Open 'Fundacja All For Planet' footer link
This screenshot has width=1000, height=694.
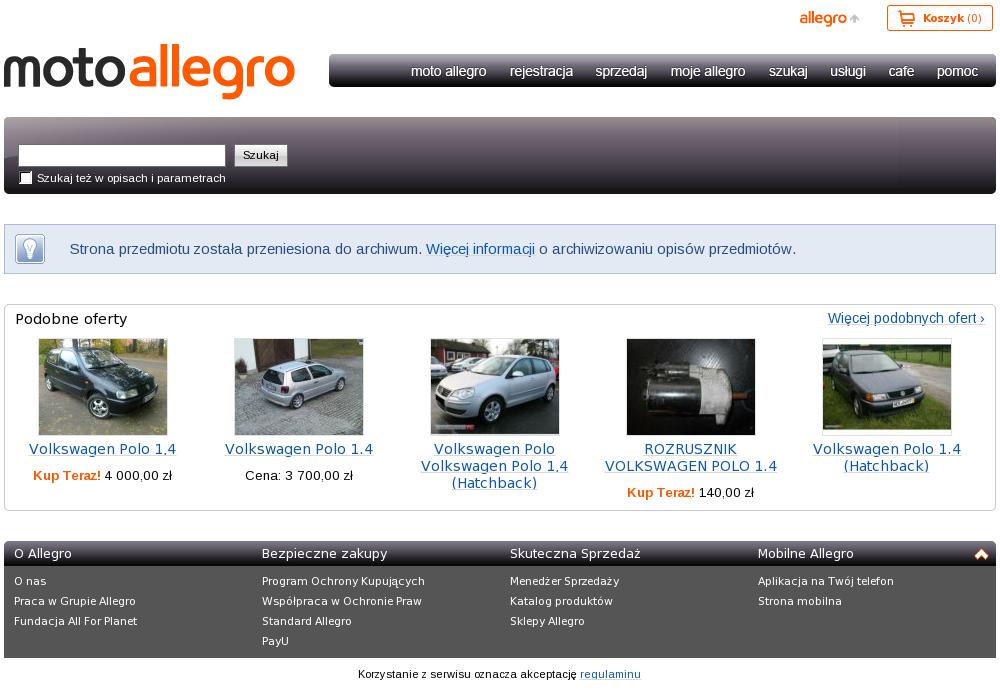[x=75, y=621]
